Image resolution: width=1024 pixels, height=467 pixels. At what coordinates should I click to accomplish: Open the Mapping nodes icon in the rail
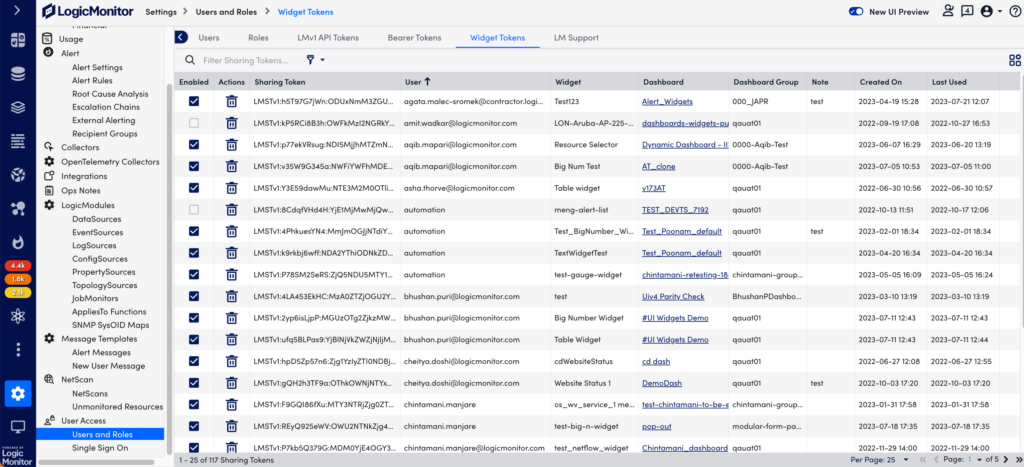(18, 208)
